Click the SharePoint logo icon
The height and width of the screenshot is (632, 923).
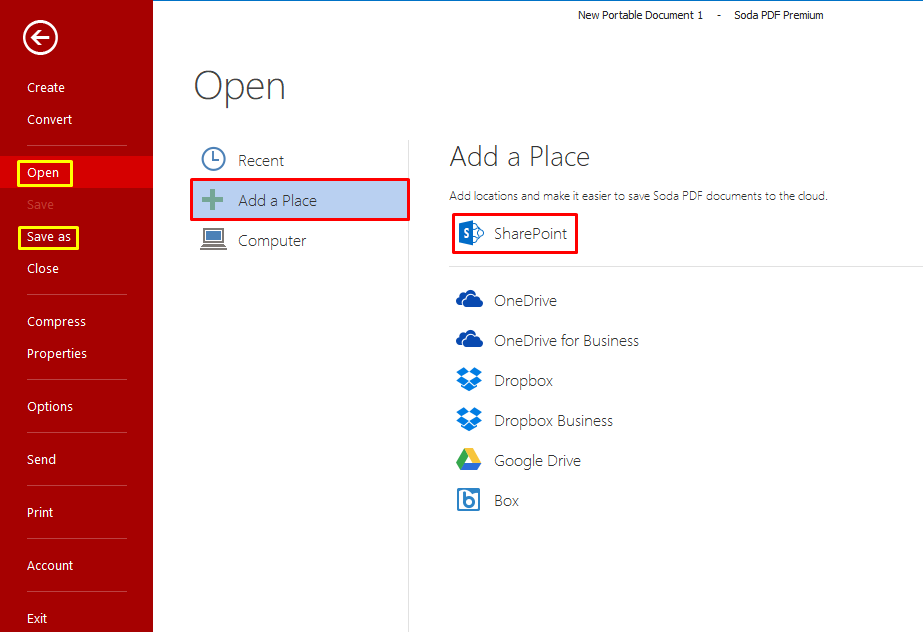[471, 233]
